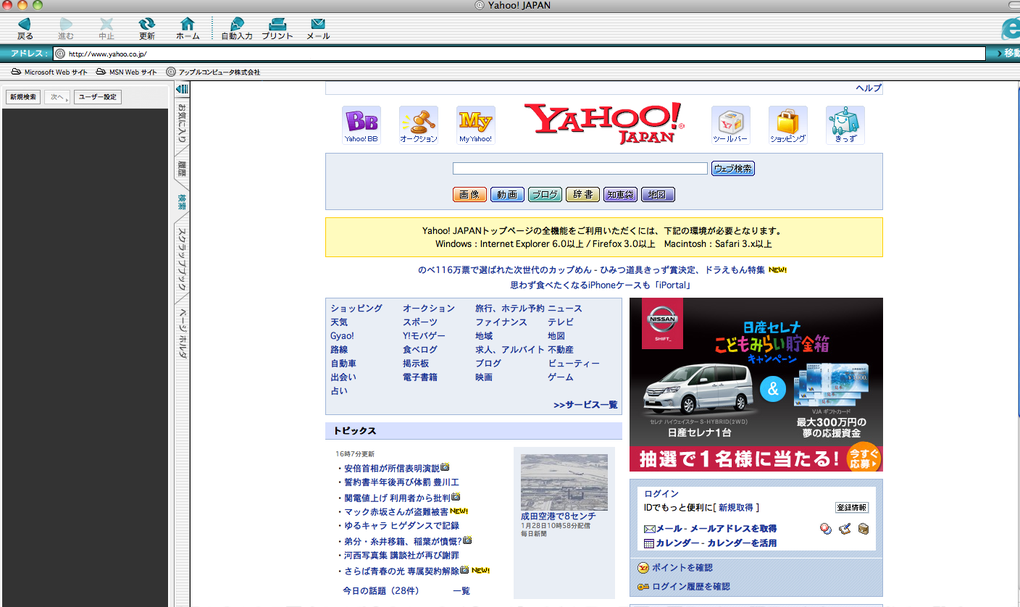This screenshot has width=1020, height=607.
Task: Open Gyao! in the services list
Action: [342, 336]
